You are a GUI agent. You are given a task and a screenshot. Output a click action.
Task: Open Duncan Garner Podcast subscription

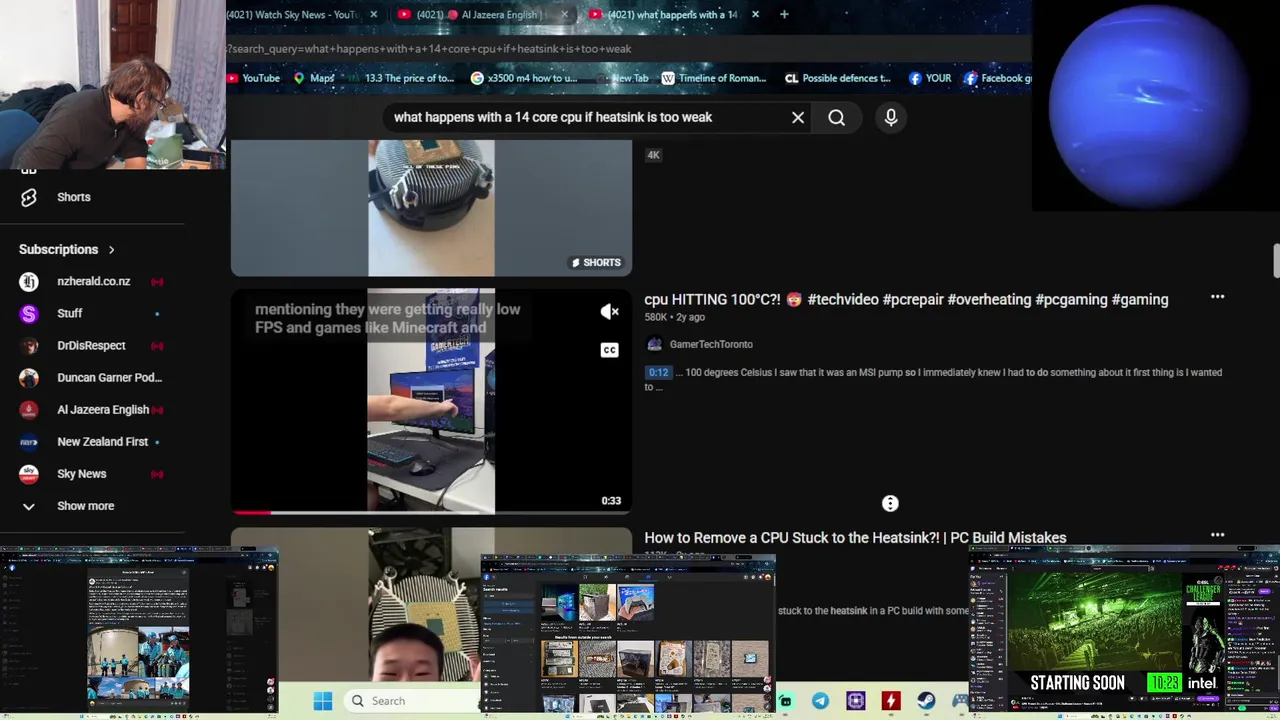pyautogui.click(x=109, y=378)
